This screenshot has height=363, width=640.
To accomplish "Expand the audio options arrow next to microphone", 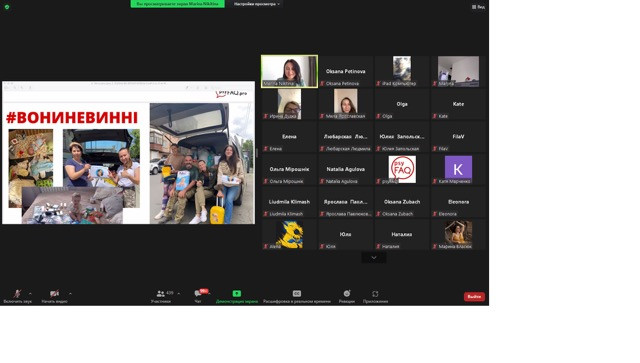I will click(30, 294).
